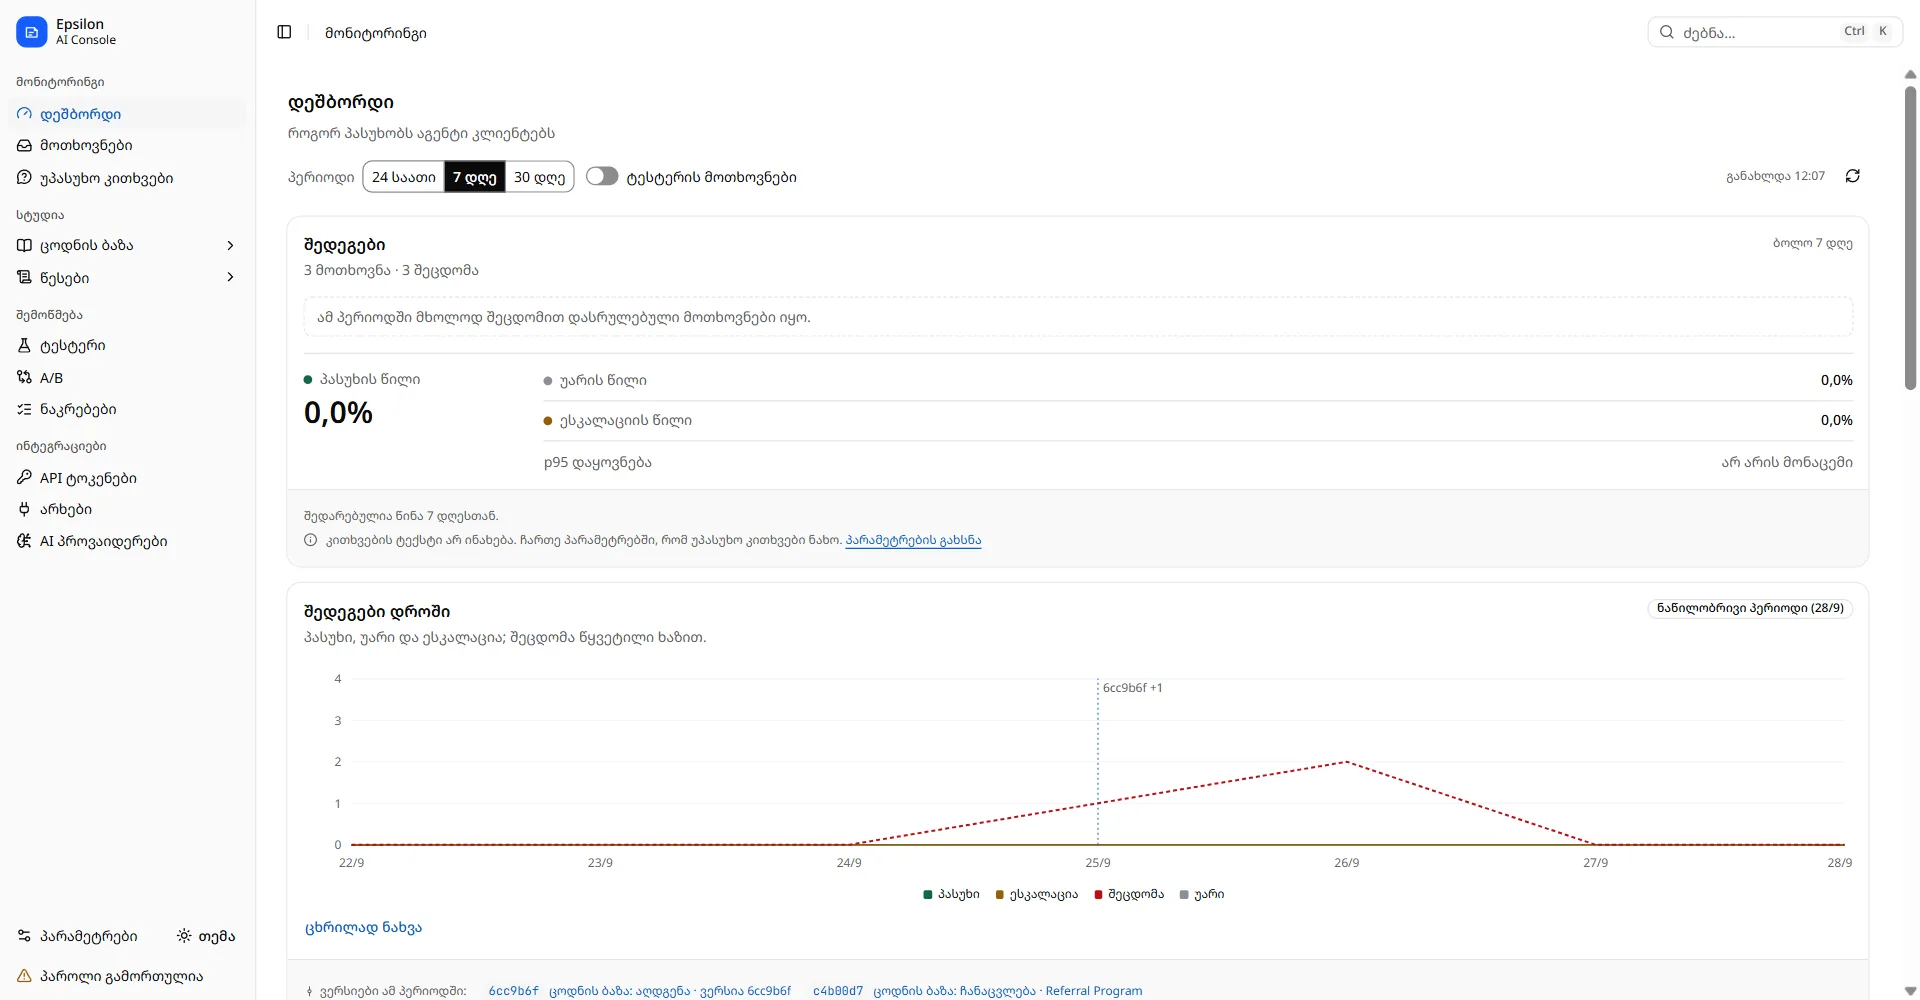
Task: Toggle ტესტერის მოთხოვნები switch
Action: [x=602, y=176]
